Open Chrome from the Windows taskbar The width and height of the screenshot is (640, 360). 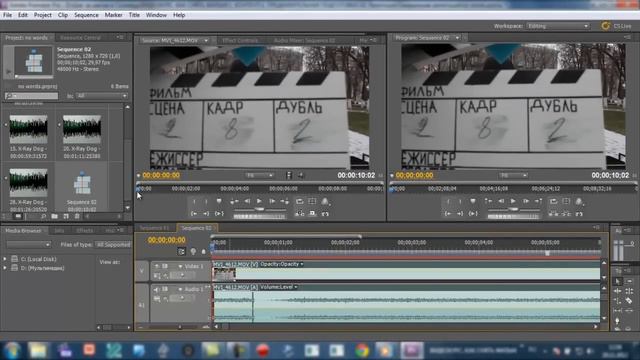(x=361, y=351)
